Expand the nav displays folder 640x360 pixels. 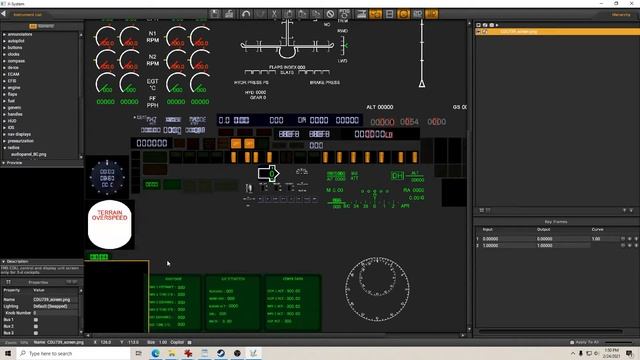(x=4, y=134)
